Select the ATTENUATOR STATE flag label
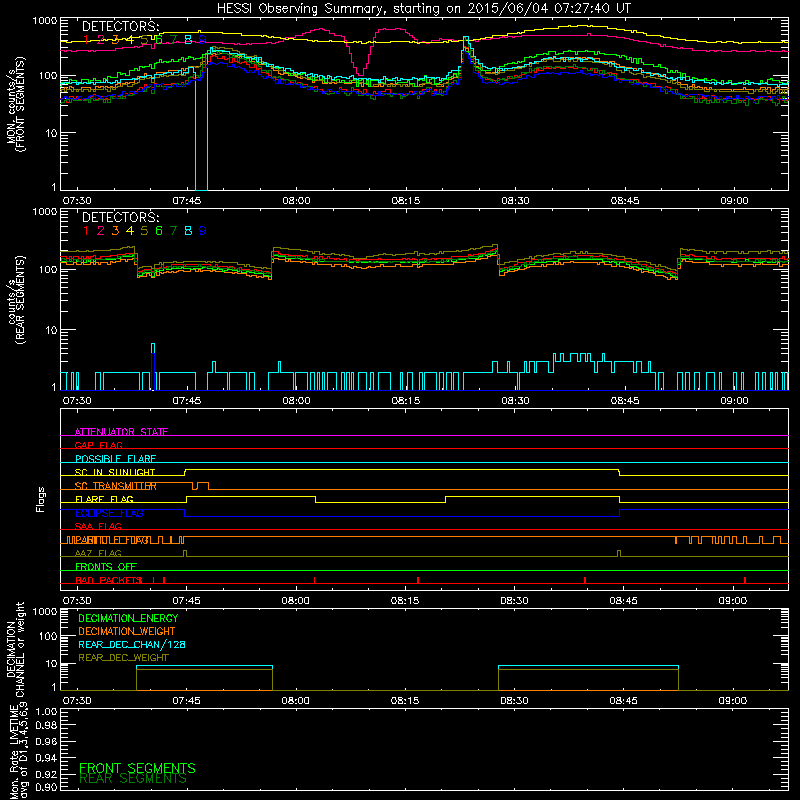The width and height of the screenshot is (800, 800). [121, 432]
